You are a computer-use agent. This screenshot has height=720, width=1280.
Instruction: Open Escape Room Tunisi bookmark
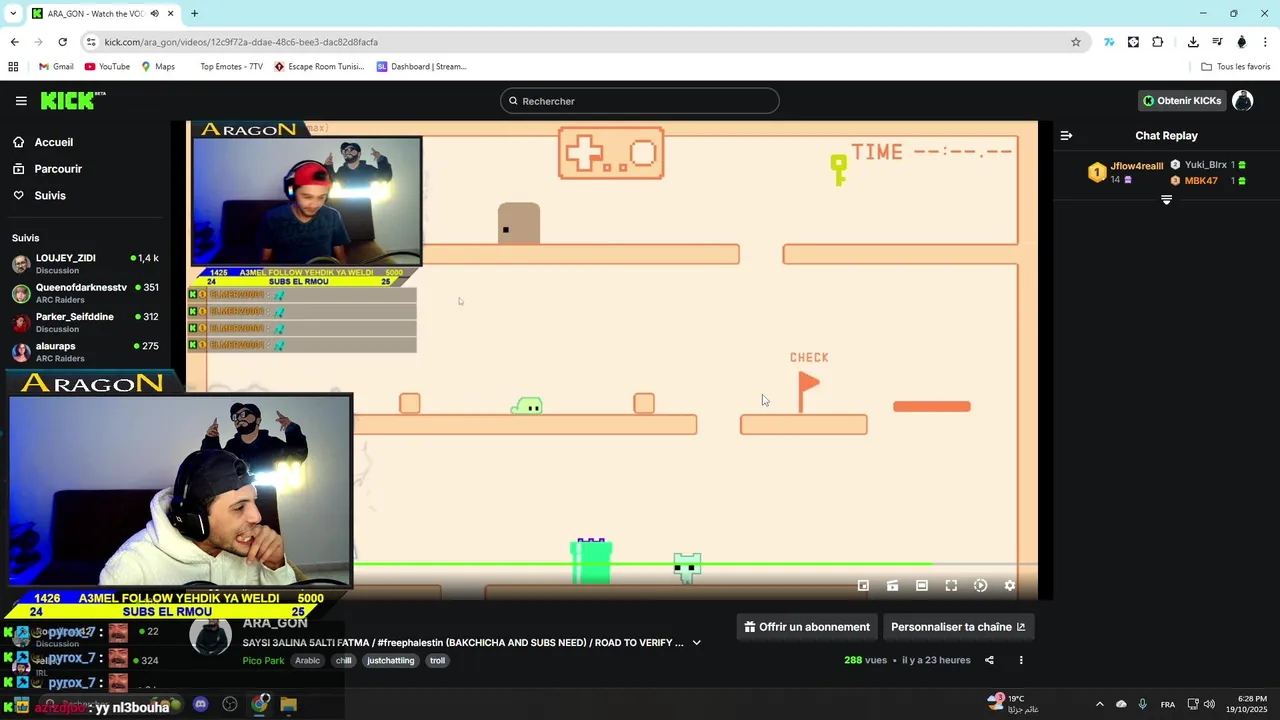[x=319, y=67]
